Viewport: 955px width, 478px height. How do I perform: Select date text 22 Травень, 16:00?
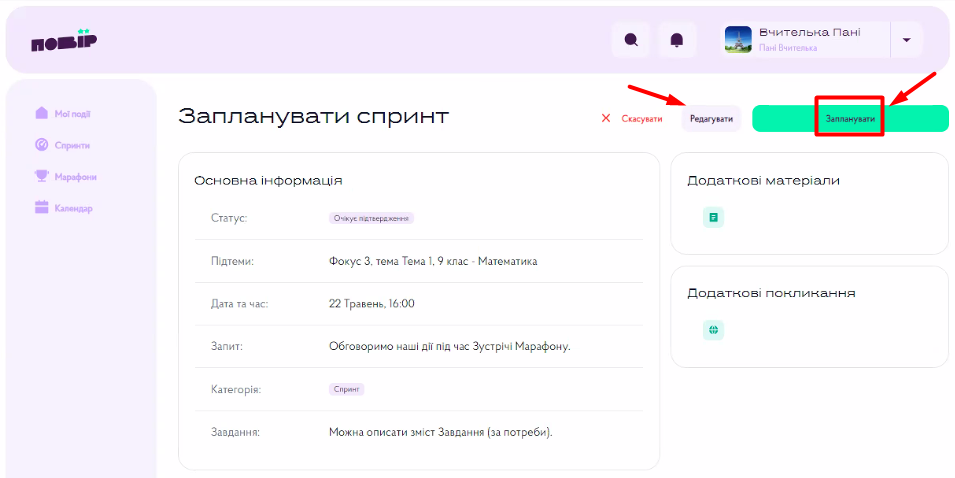(372, 303)
